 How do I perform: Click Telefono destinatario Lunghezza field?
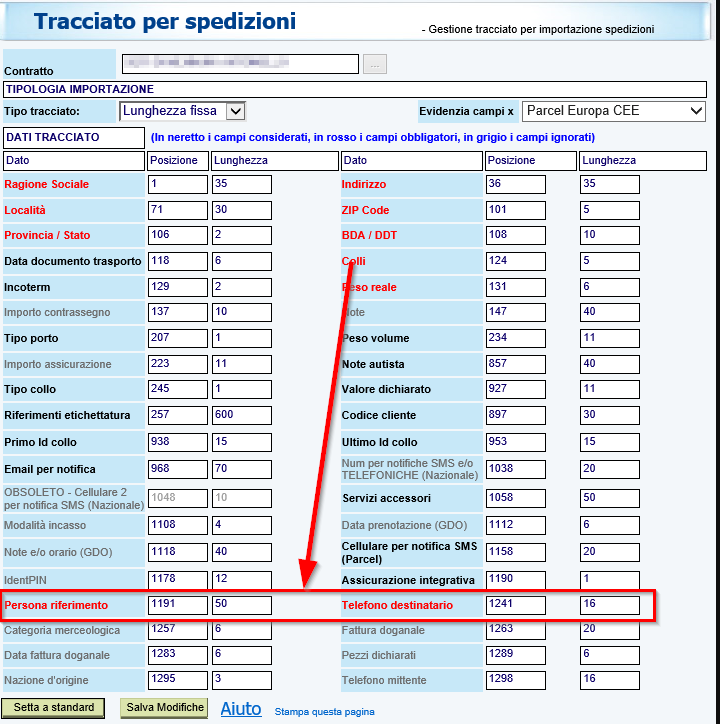[610, 605]
